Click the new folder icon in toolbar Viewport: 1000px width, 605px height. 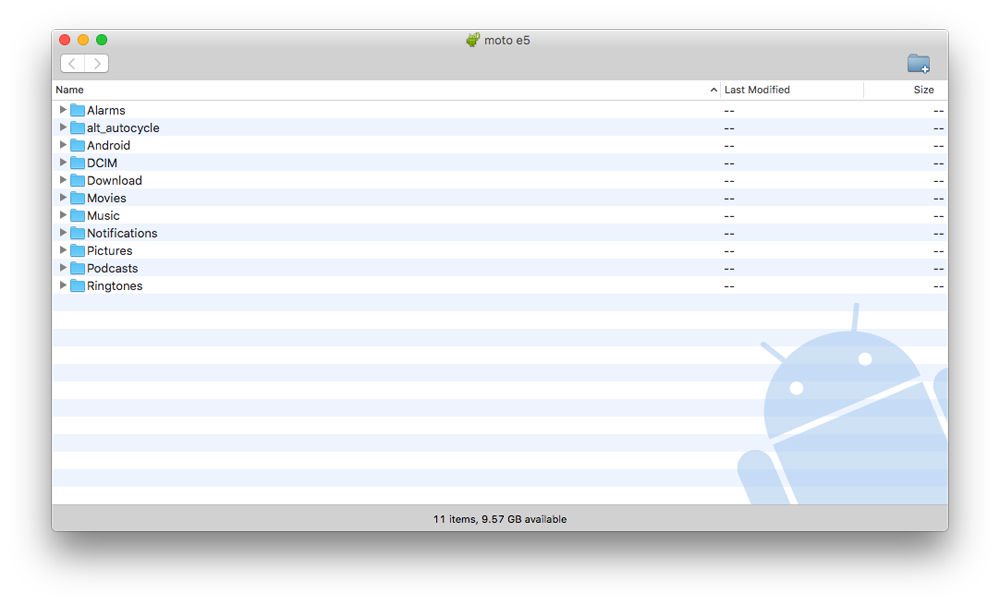(x=918, y=63)
